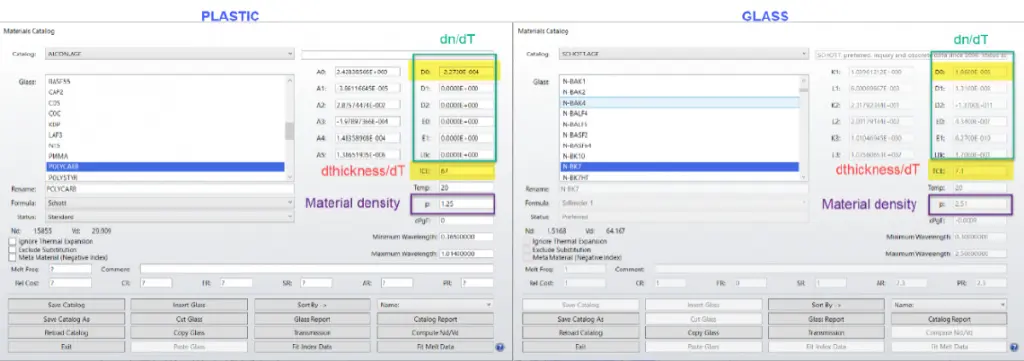The width and height of the screenshot is (1024, 361).
Task: Click Minimum Wavelength field in Plastic window
Action: click(x=465, y=237)
